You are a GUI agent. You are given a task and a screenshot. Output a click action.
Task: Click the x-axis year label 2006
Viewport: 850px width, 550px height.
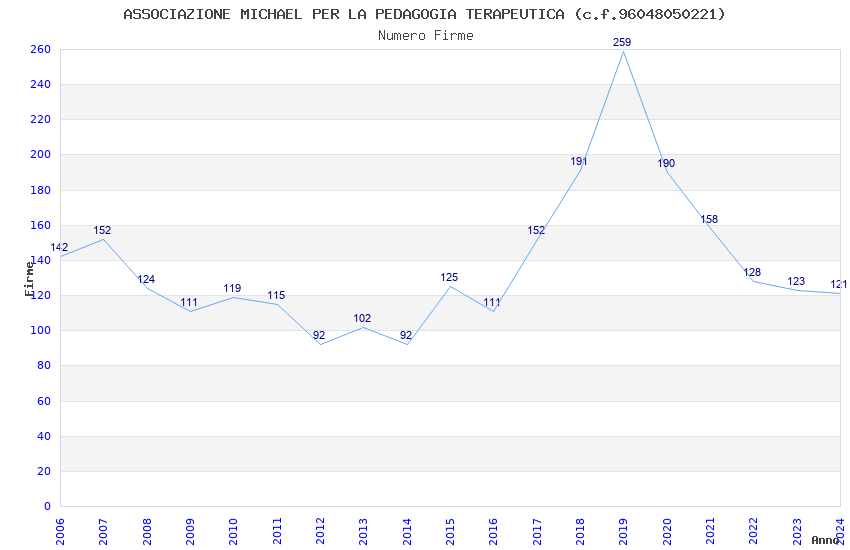(x=60, y=532)
